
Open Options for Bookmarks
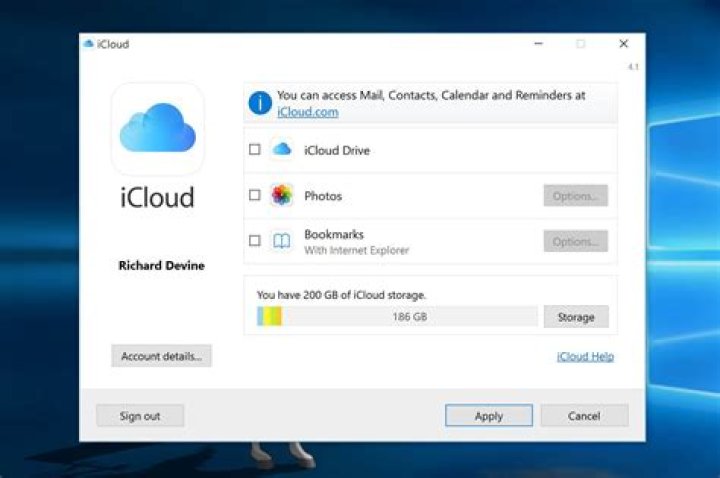click(x=575, y=241)
